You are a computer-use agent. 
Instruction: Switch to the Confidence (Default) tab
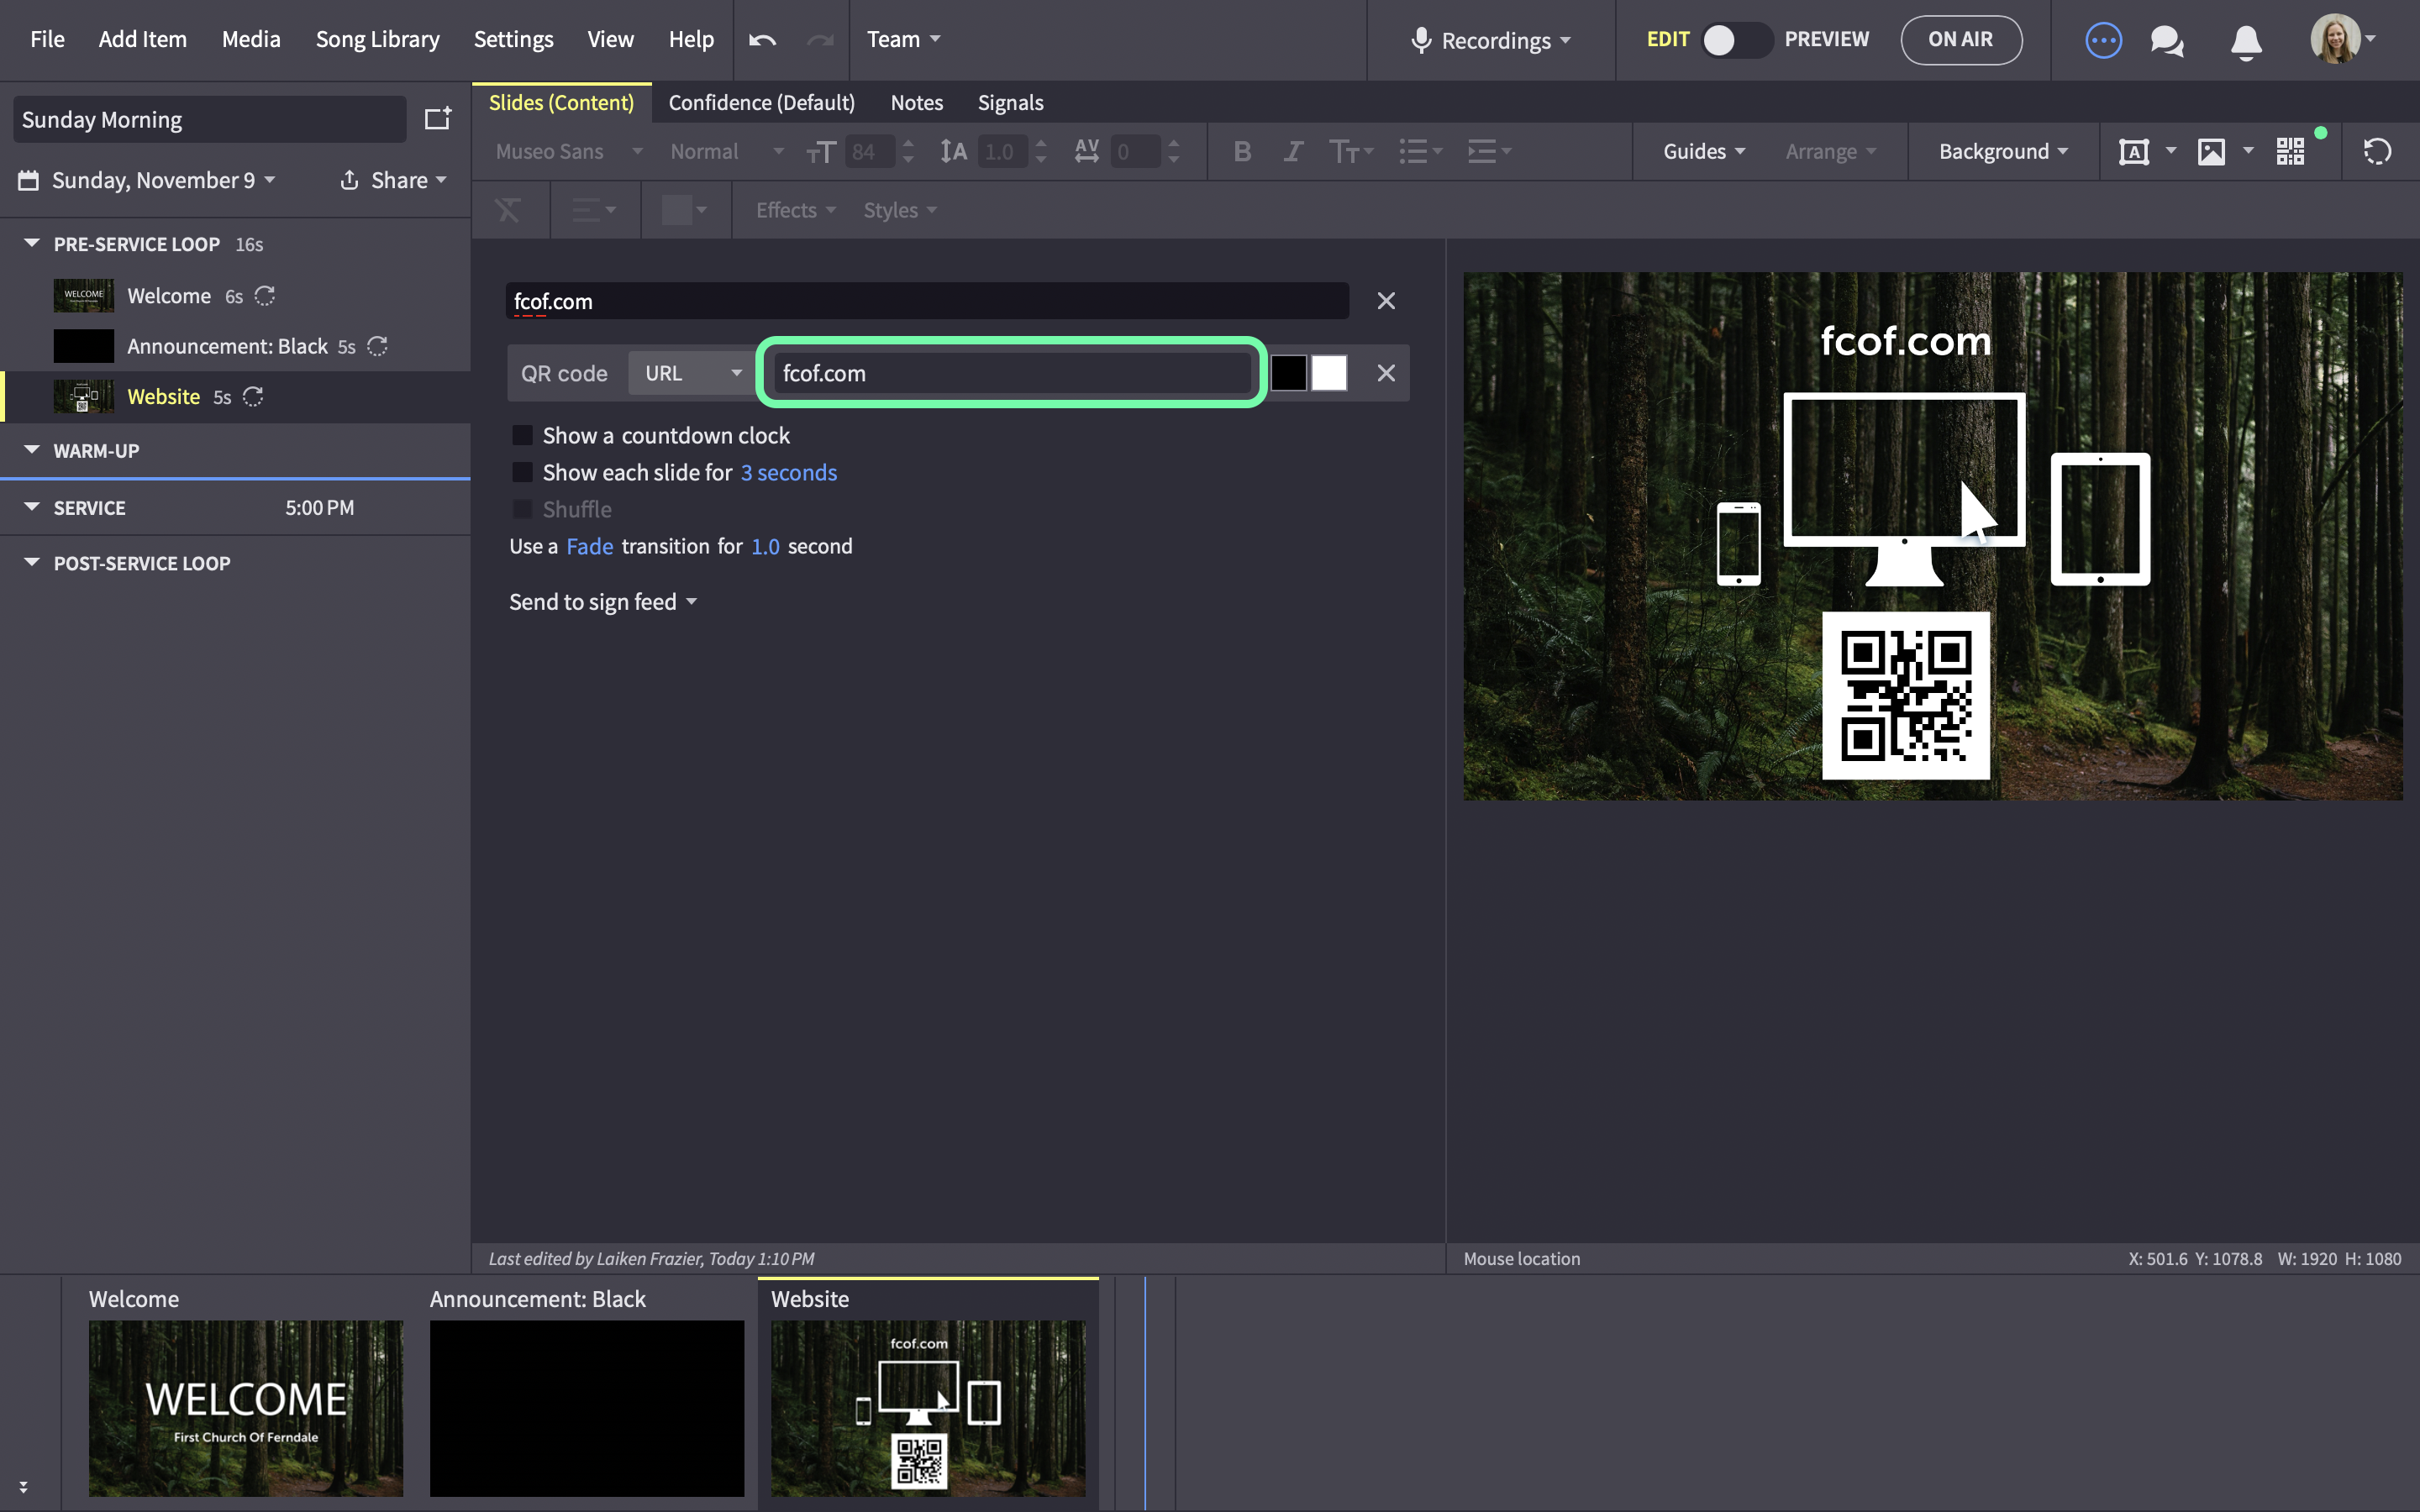click(x=761, y=102)
